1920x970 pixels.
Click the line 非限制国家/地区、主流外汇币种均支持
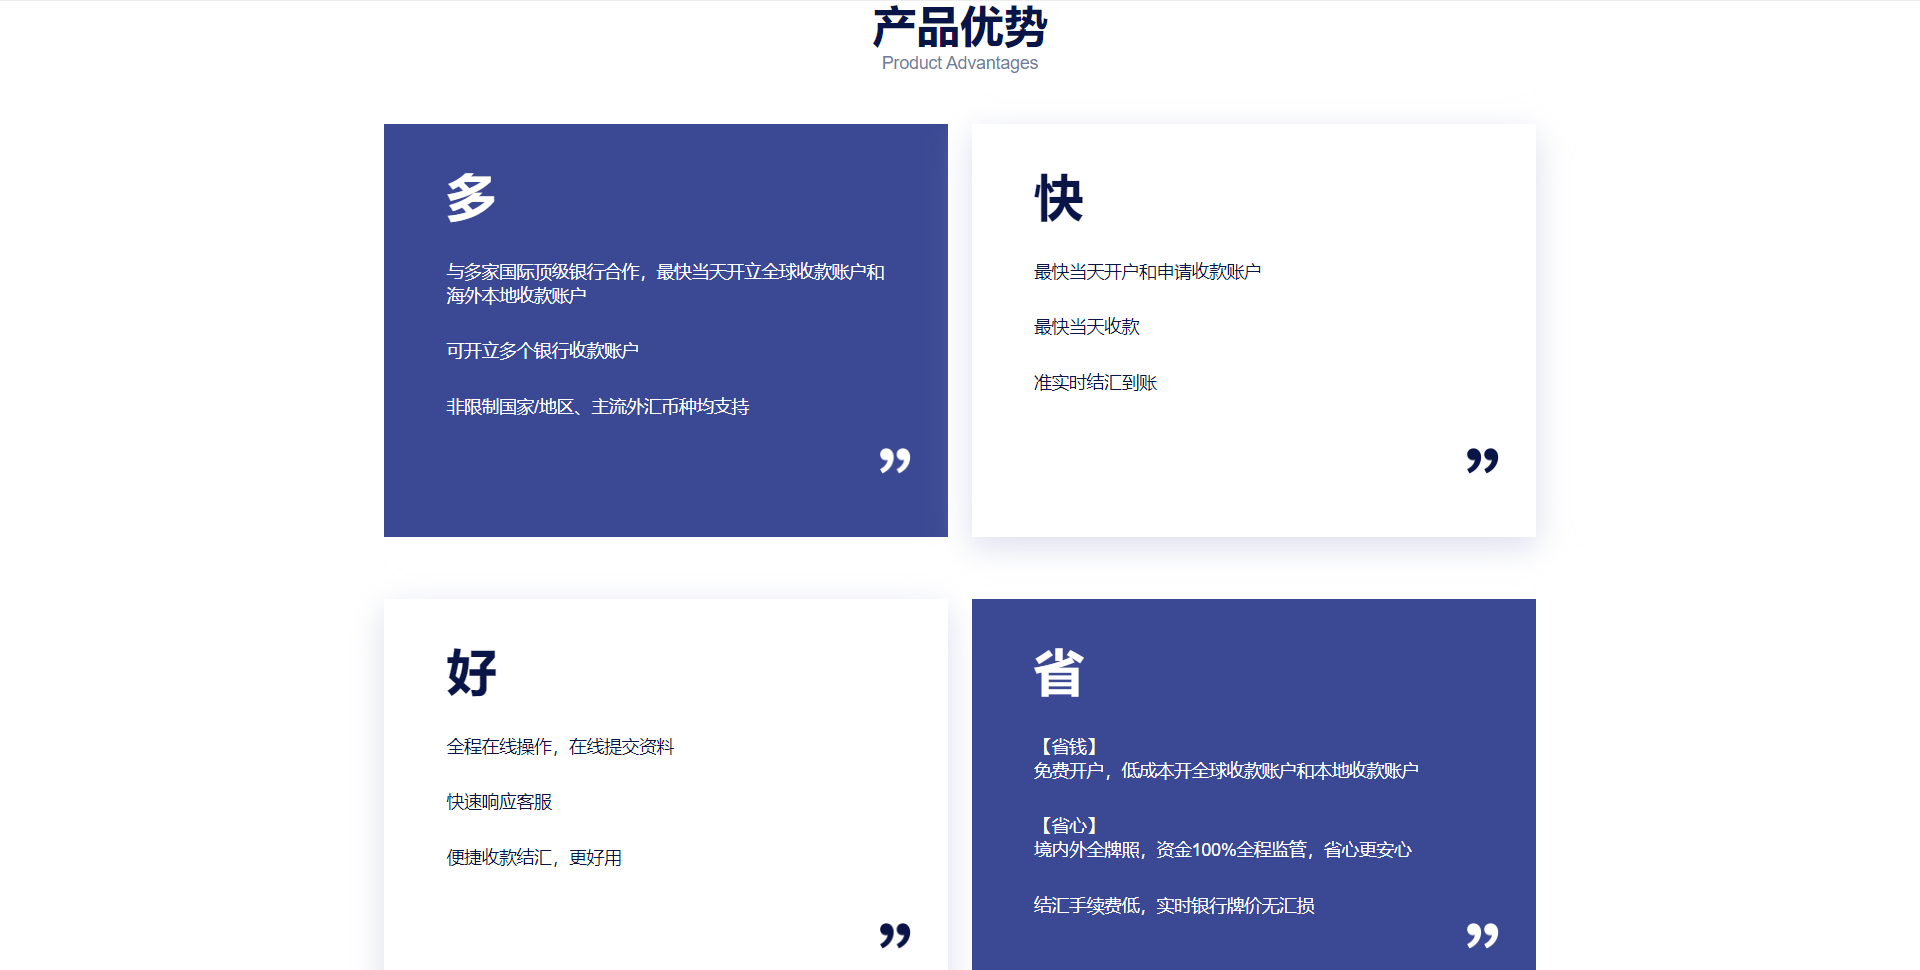(598, 407)
